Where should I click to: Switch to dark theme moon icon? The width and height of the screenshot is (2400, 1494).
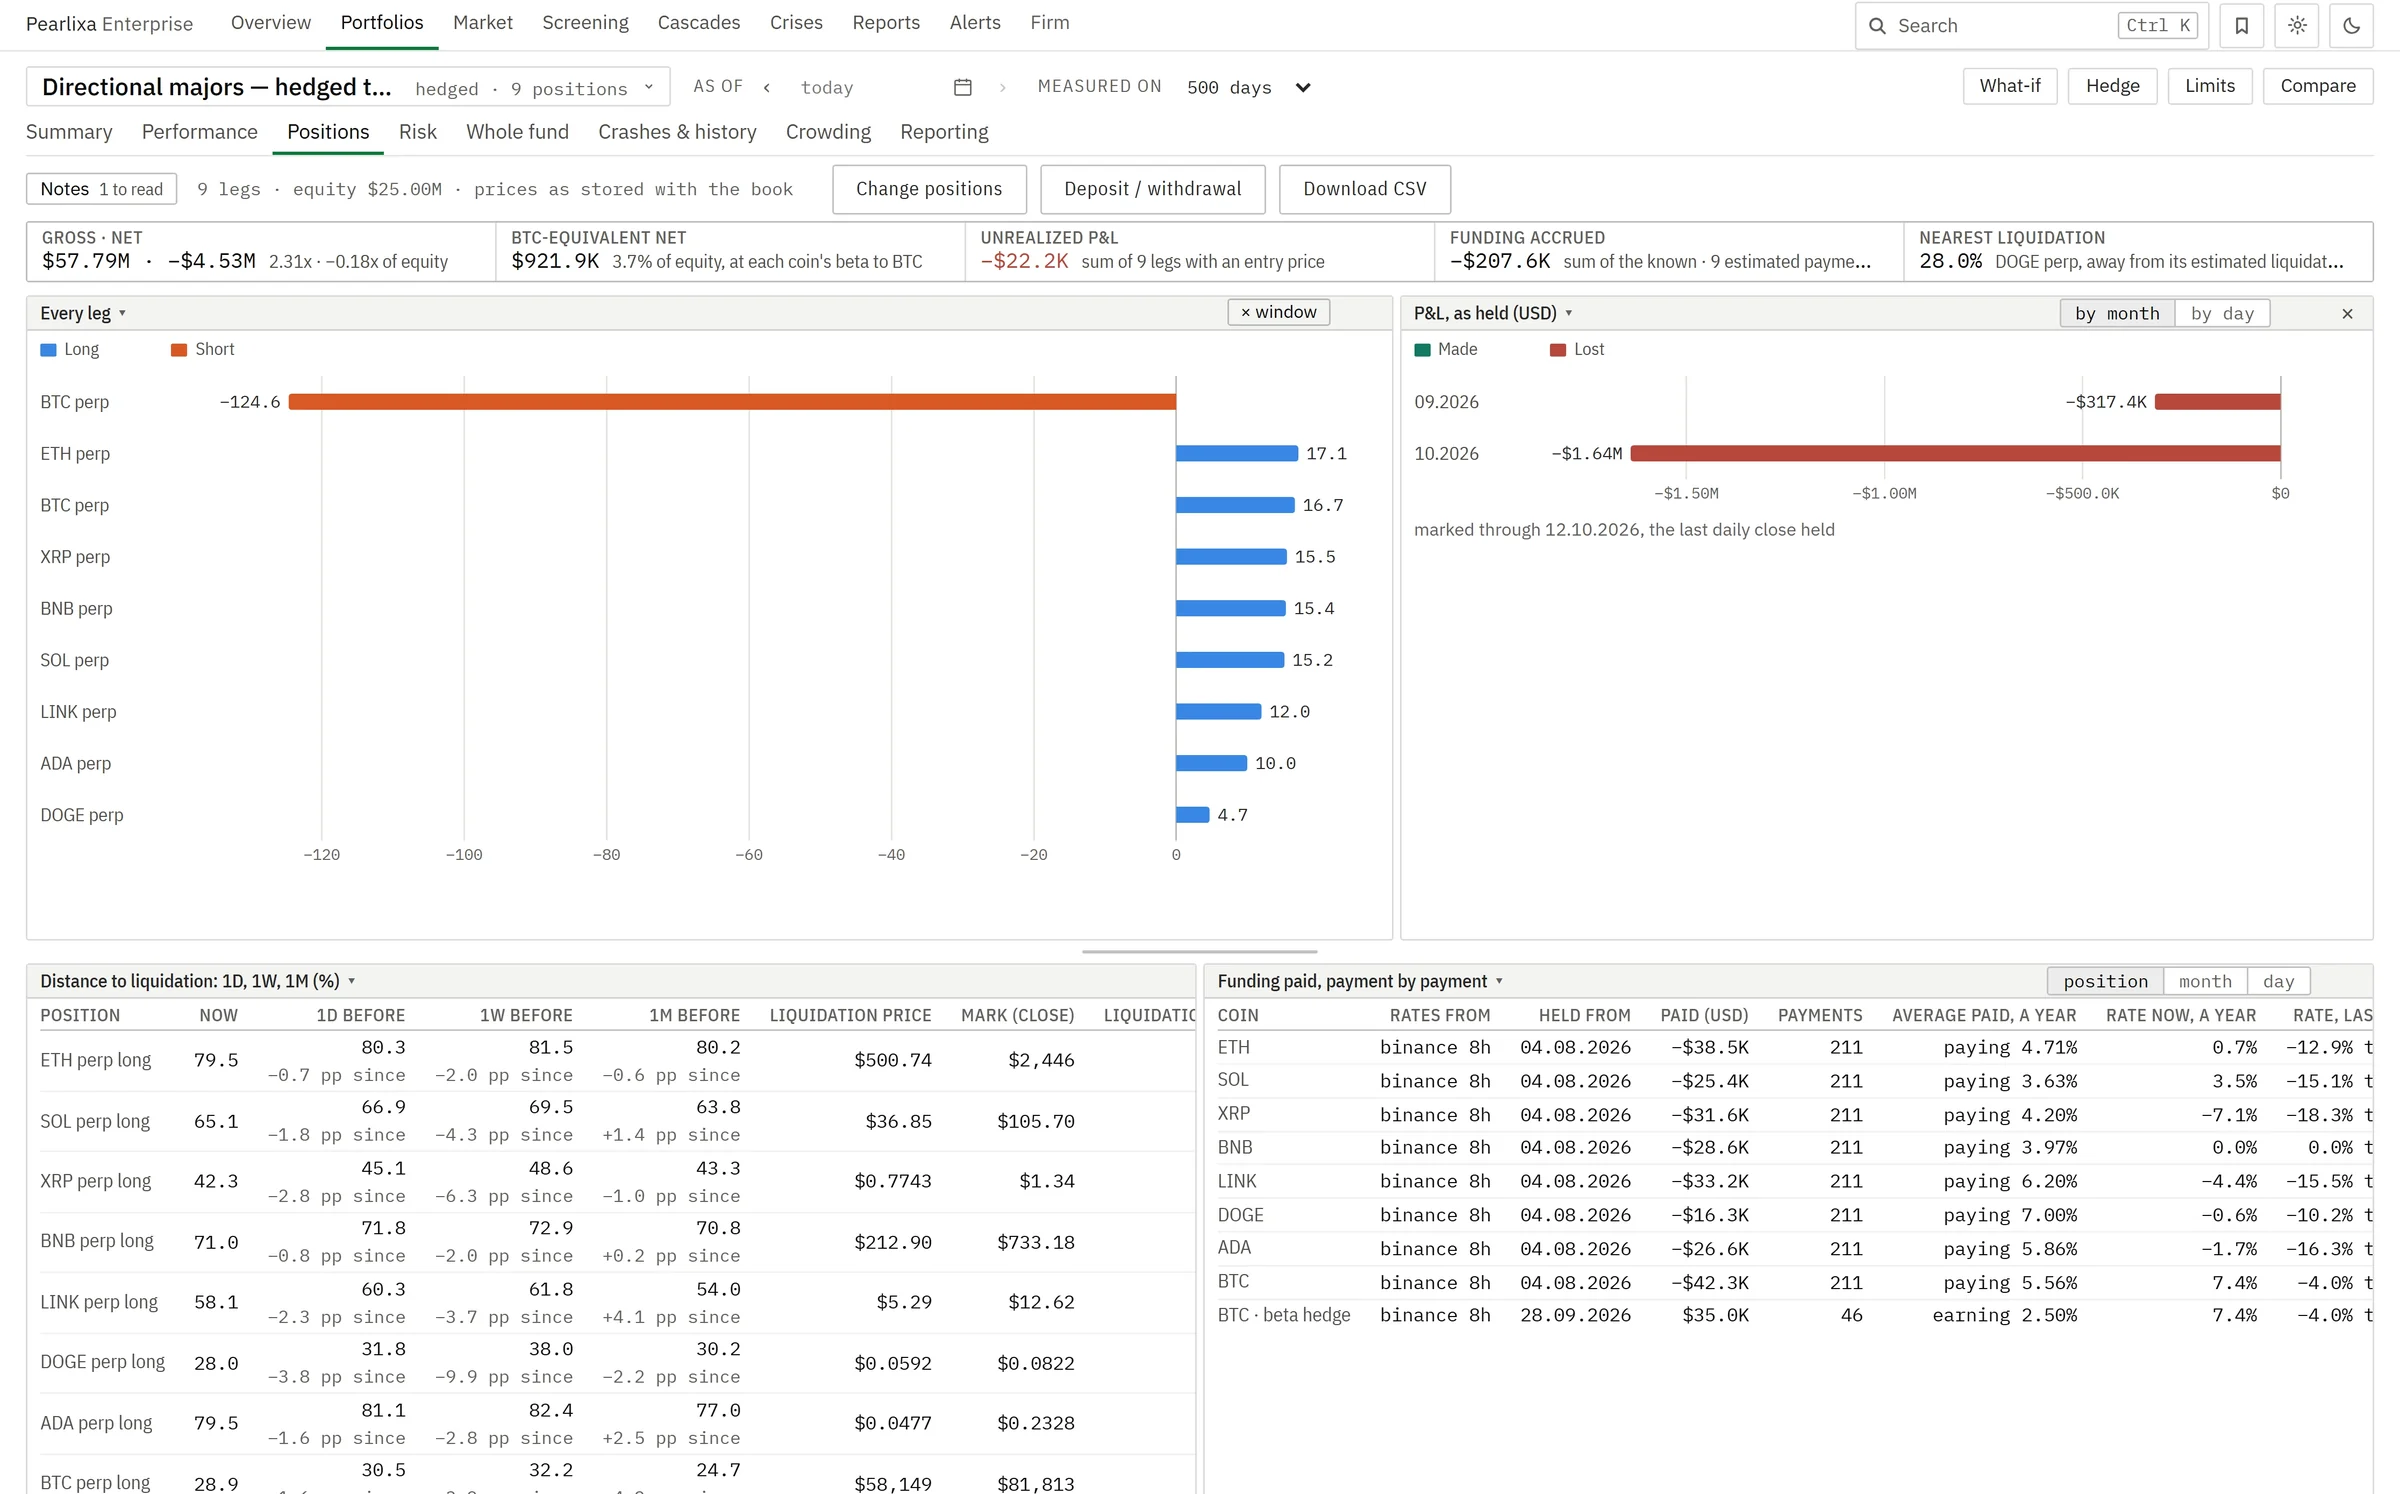tap(2351, 26)
